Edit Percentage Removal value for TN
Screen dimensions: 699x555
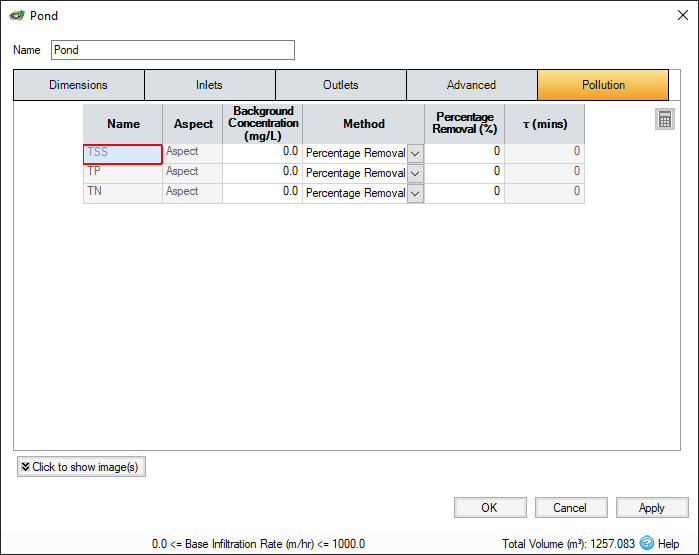[465, 193]
